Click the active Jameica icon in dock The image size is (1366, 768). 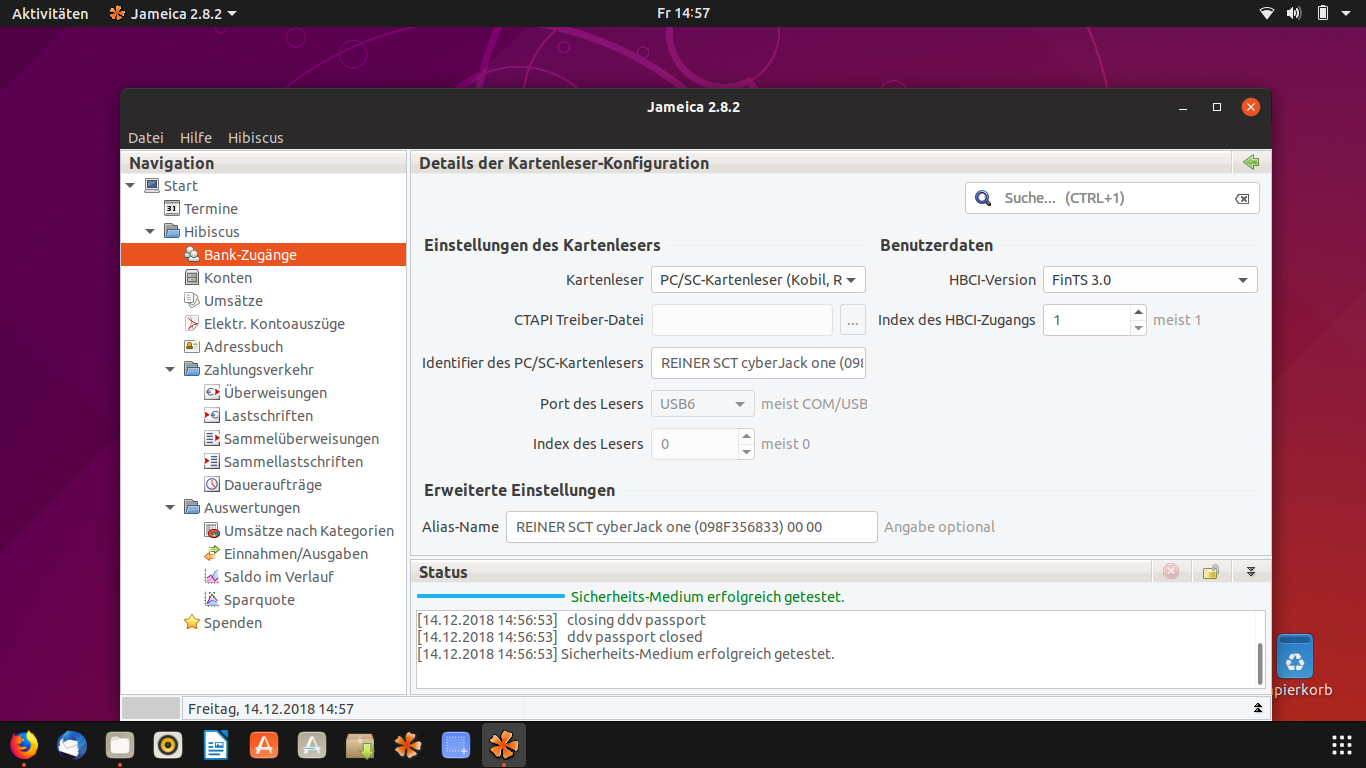pyautogui.click(x=504, y=745)
